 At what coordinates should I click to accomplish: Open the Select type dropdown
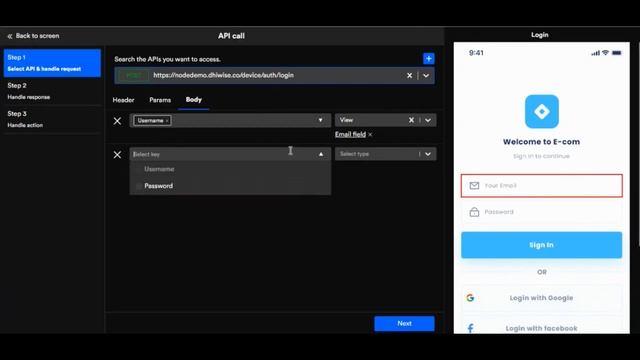click(385, 154)
